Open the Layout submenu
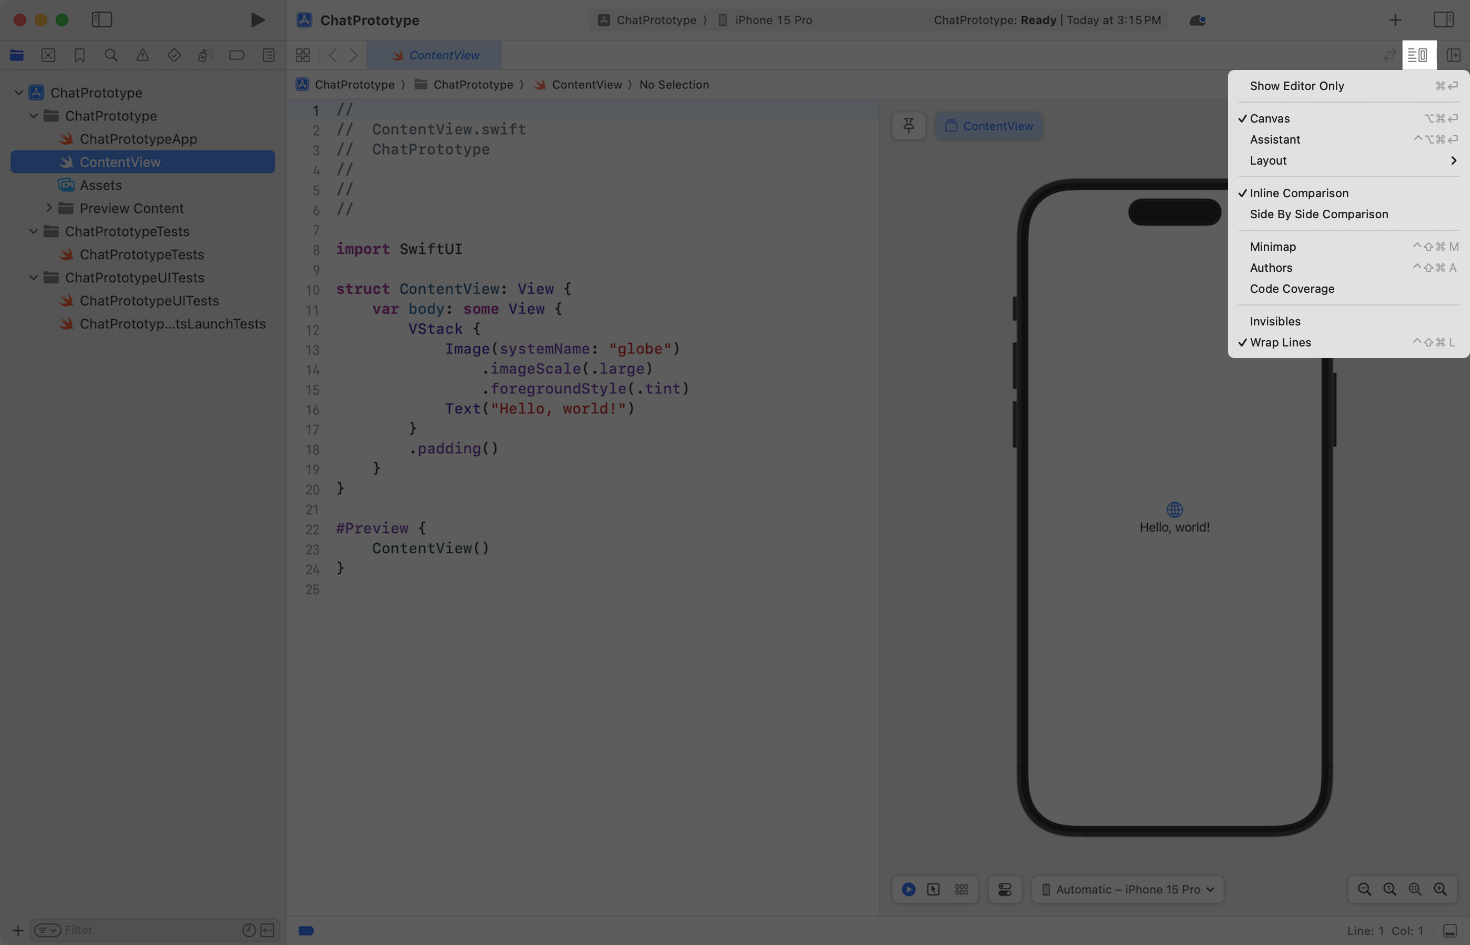Image resolution: width=1470 pixels, height=945 pixels. (1268, 161)
